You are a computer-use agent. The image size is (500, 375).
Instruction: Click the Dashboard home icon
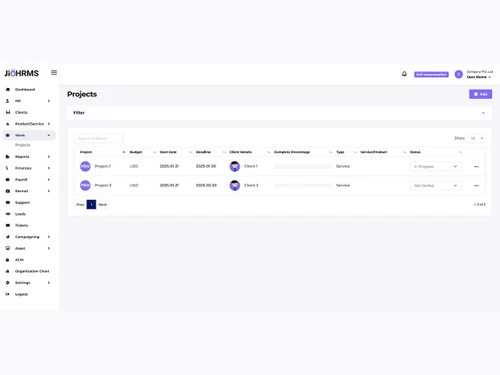pos(8,89)
